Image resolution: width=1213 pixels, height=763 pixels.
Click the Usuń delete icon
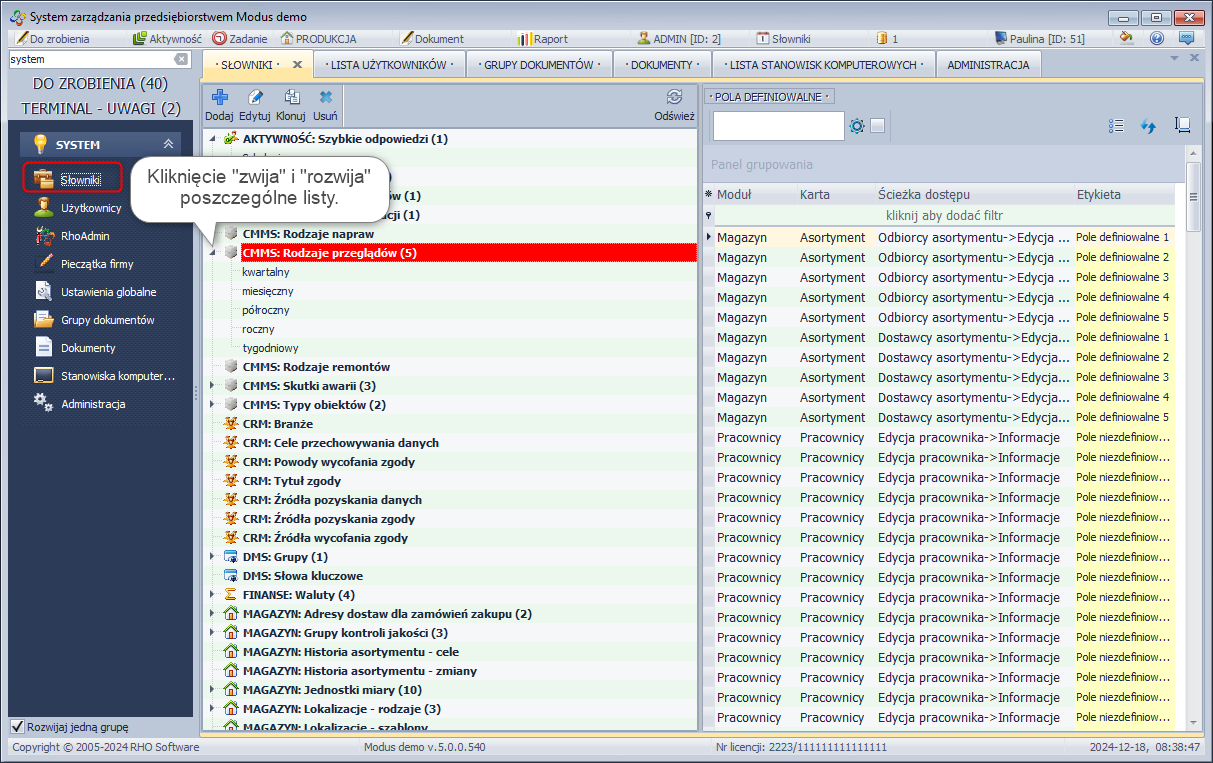(325, 98)
